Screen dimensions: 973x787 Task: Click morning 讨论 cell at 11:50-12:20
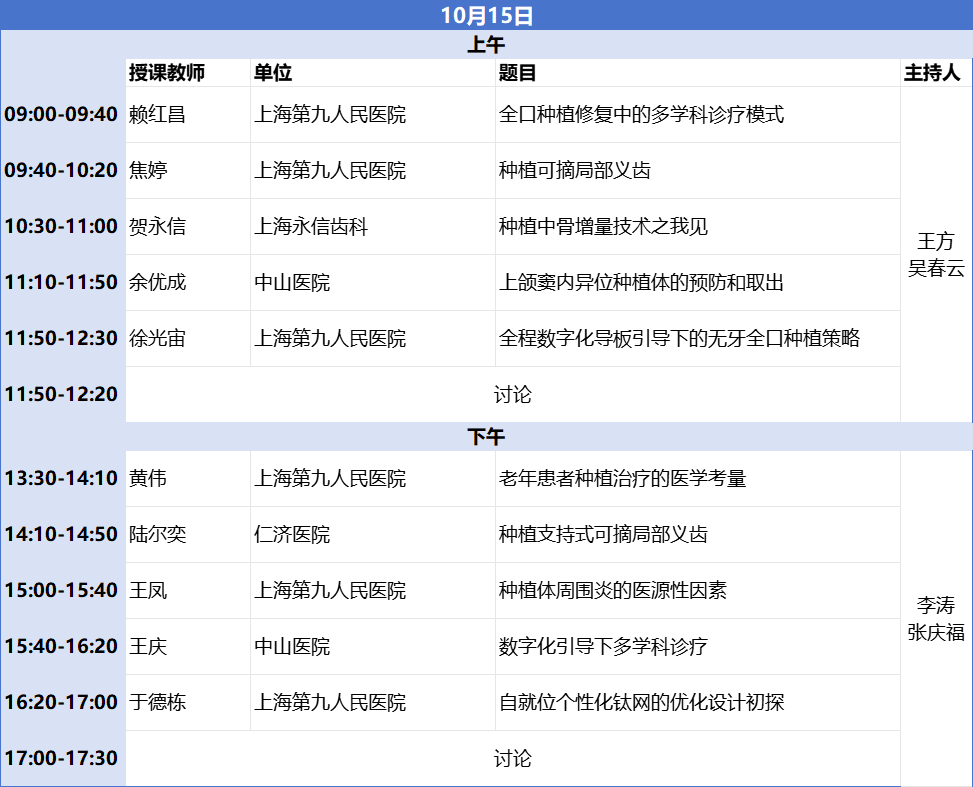pyautogui.click(x=513, y=394)
